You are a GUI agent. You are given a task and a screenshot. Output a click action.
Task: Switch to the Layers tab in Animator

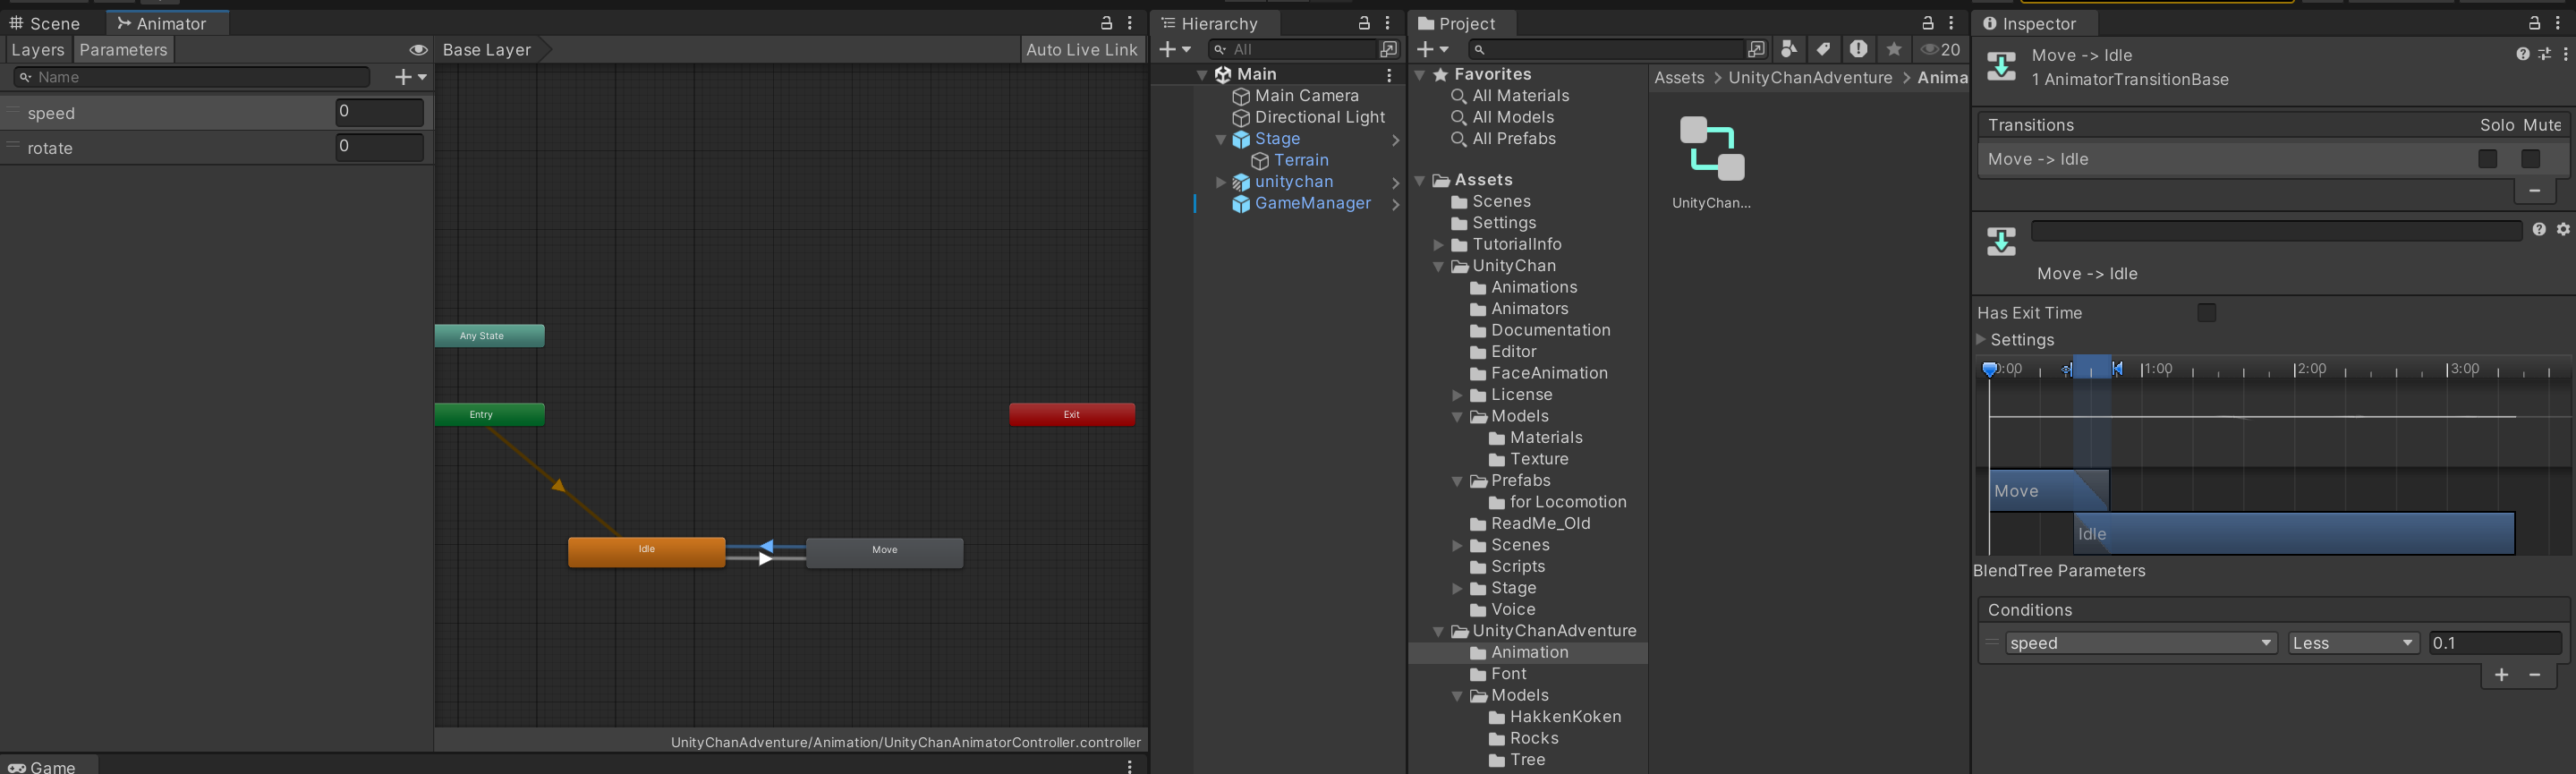[38, 50]
